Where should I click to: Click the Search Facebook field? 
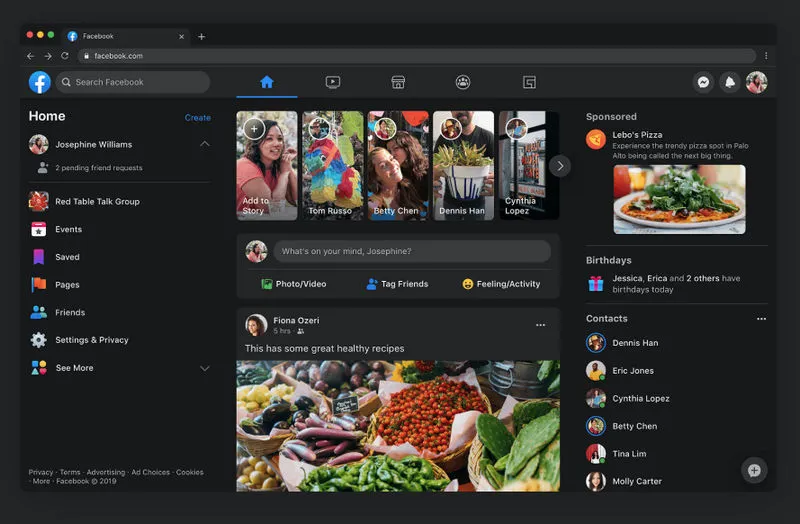tap(133, 82)
